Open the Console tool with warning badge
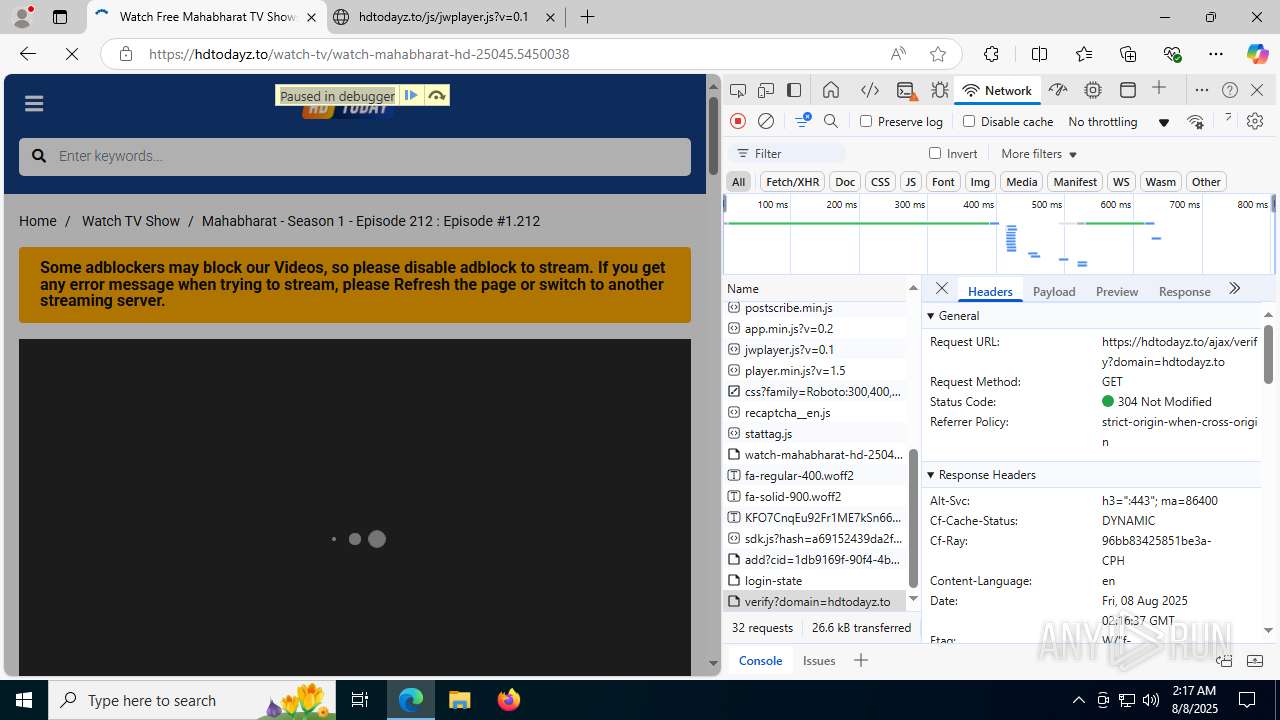This screenshot has height=720, width=1280. click(906, 90)
